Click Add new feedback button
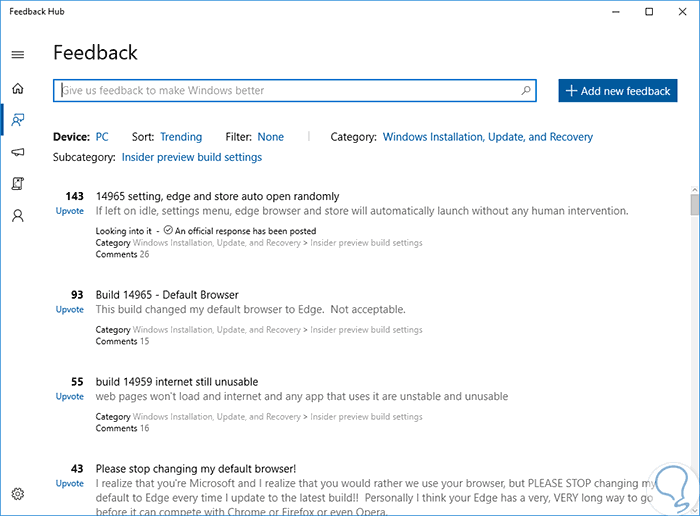Viewport: 700px width, 516px height. 618,91
